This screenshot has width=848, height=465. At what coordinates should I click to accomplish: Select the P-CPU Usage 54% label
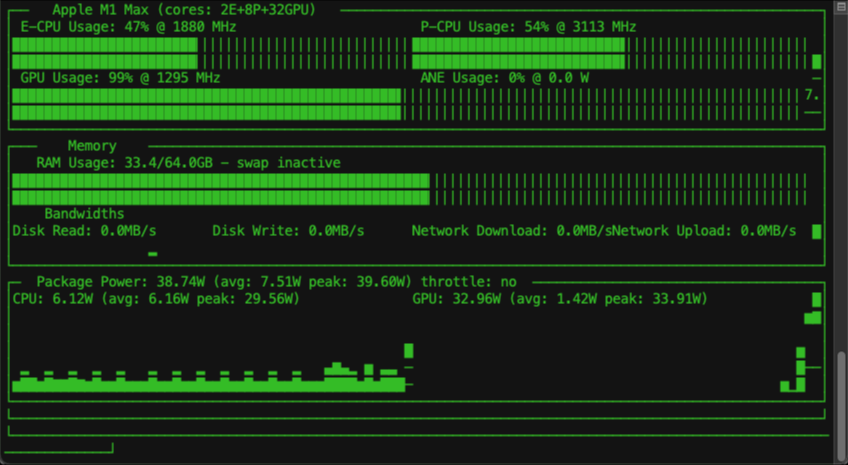click(x=528, y=27)
